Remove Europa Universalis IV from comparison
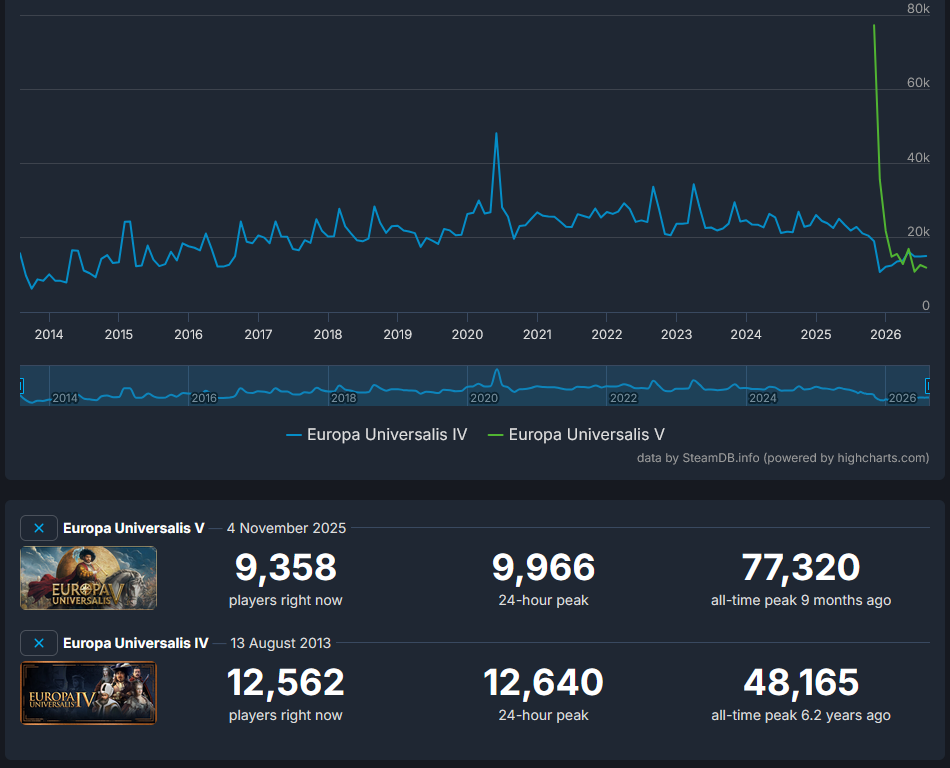 pos(39,643)
